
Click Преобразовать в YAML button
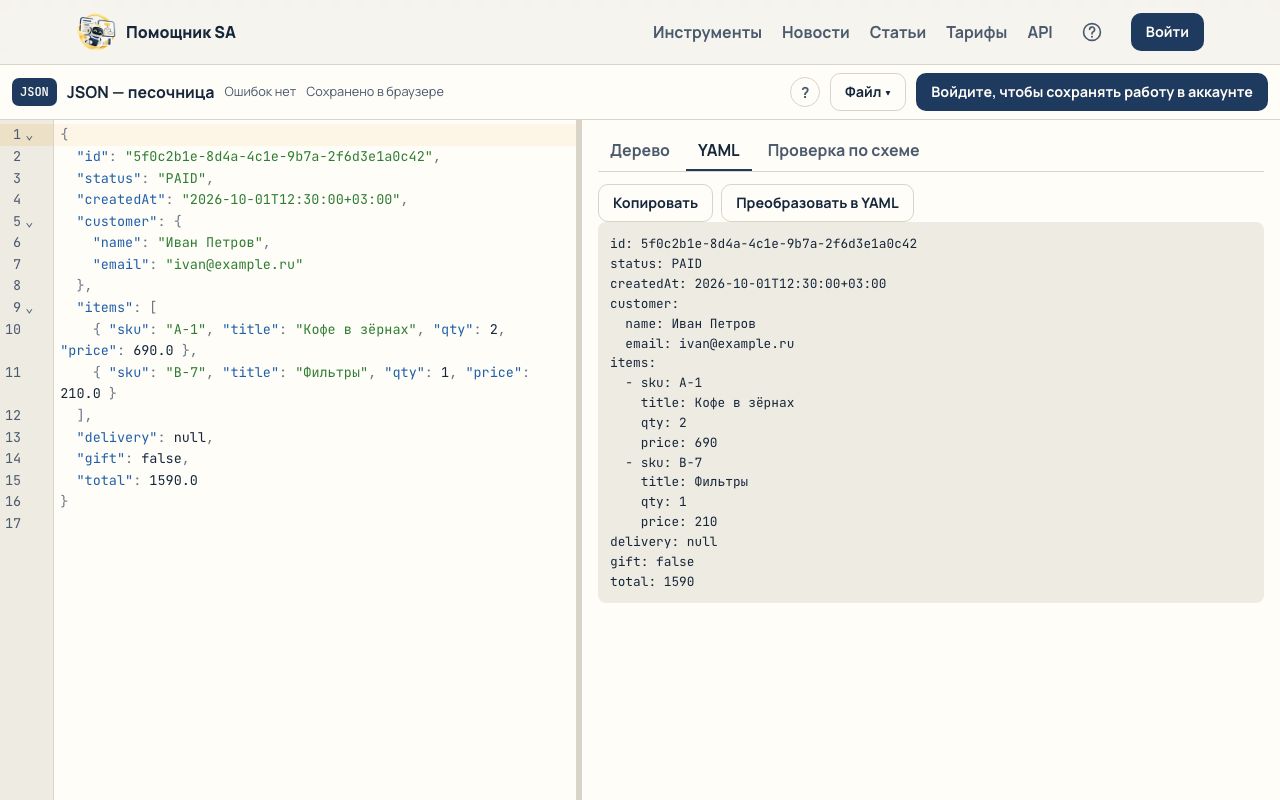coord(817,203)
